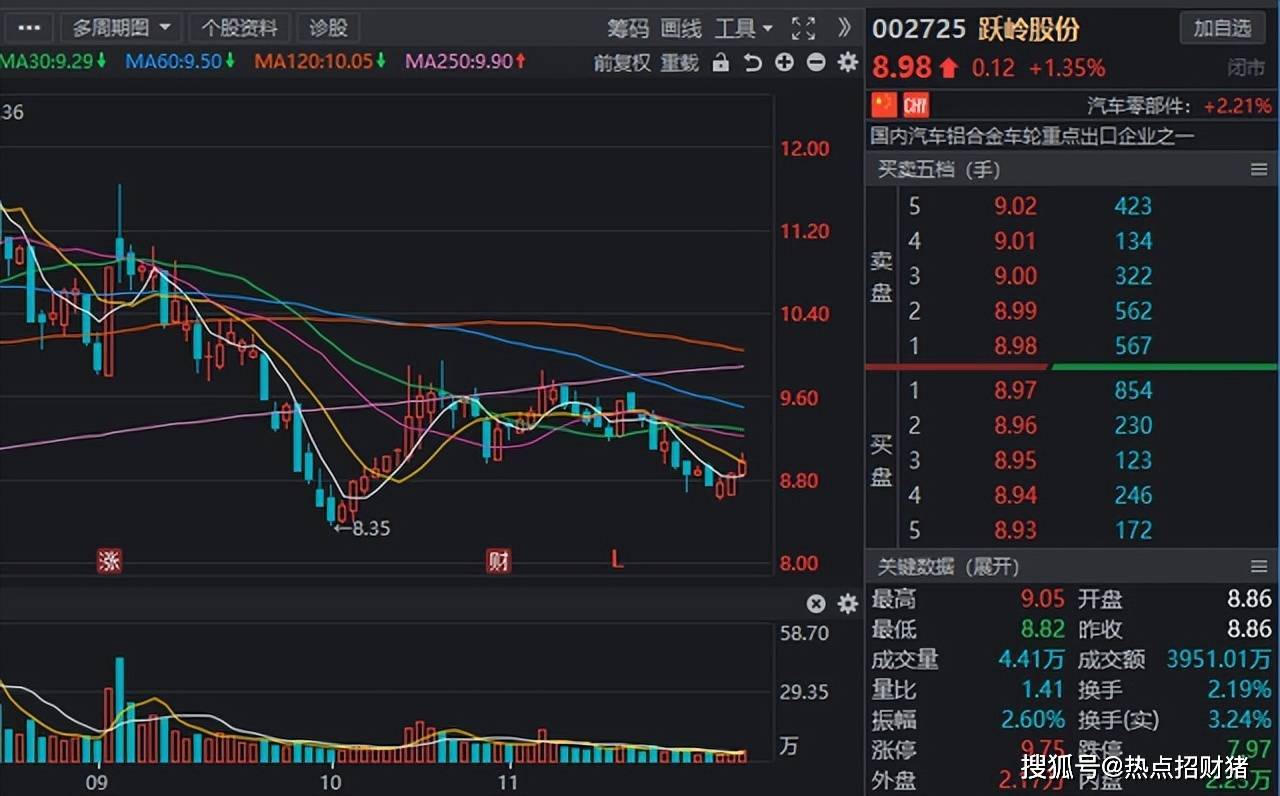1280x796 pixels.
Task: Open main chart settings gear
Action: [848, 62]
